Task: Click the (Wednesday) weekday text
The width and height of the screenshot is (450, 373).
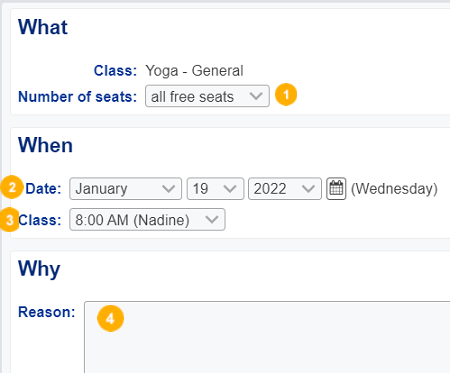Action: [x=394, y=189]
